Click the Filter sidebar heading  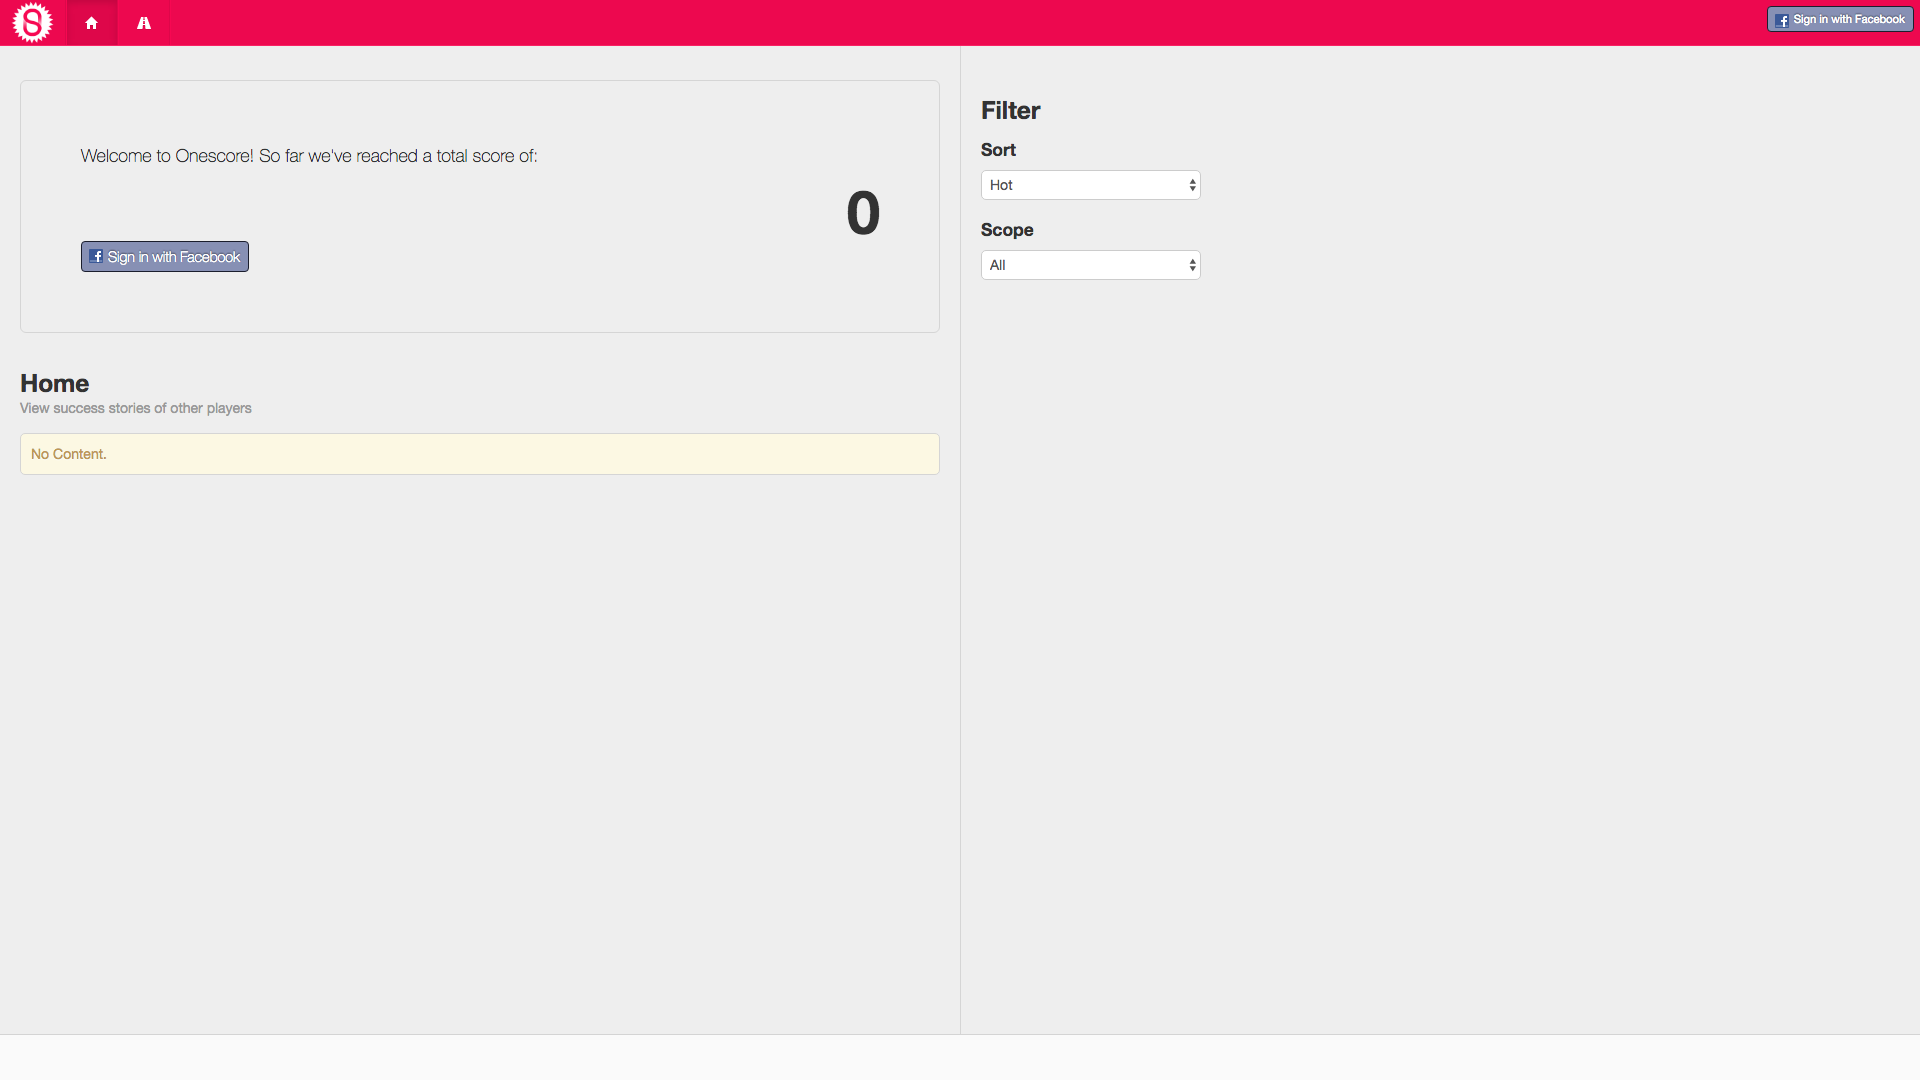[1010, 110]
